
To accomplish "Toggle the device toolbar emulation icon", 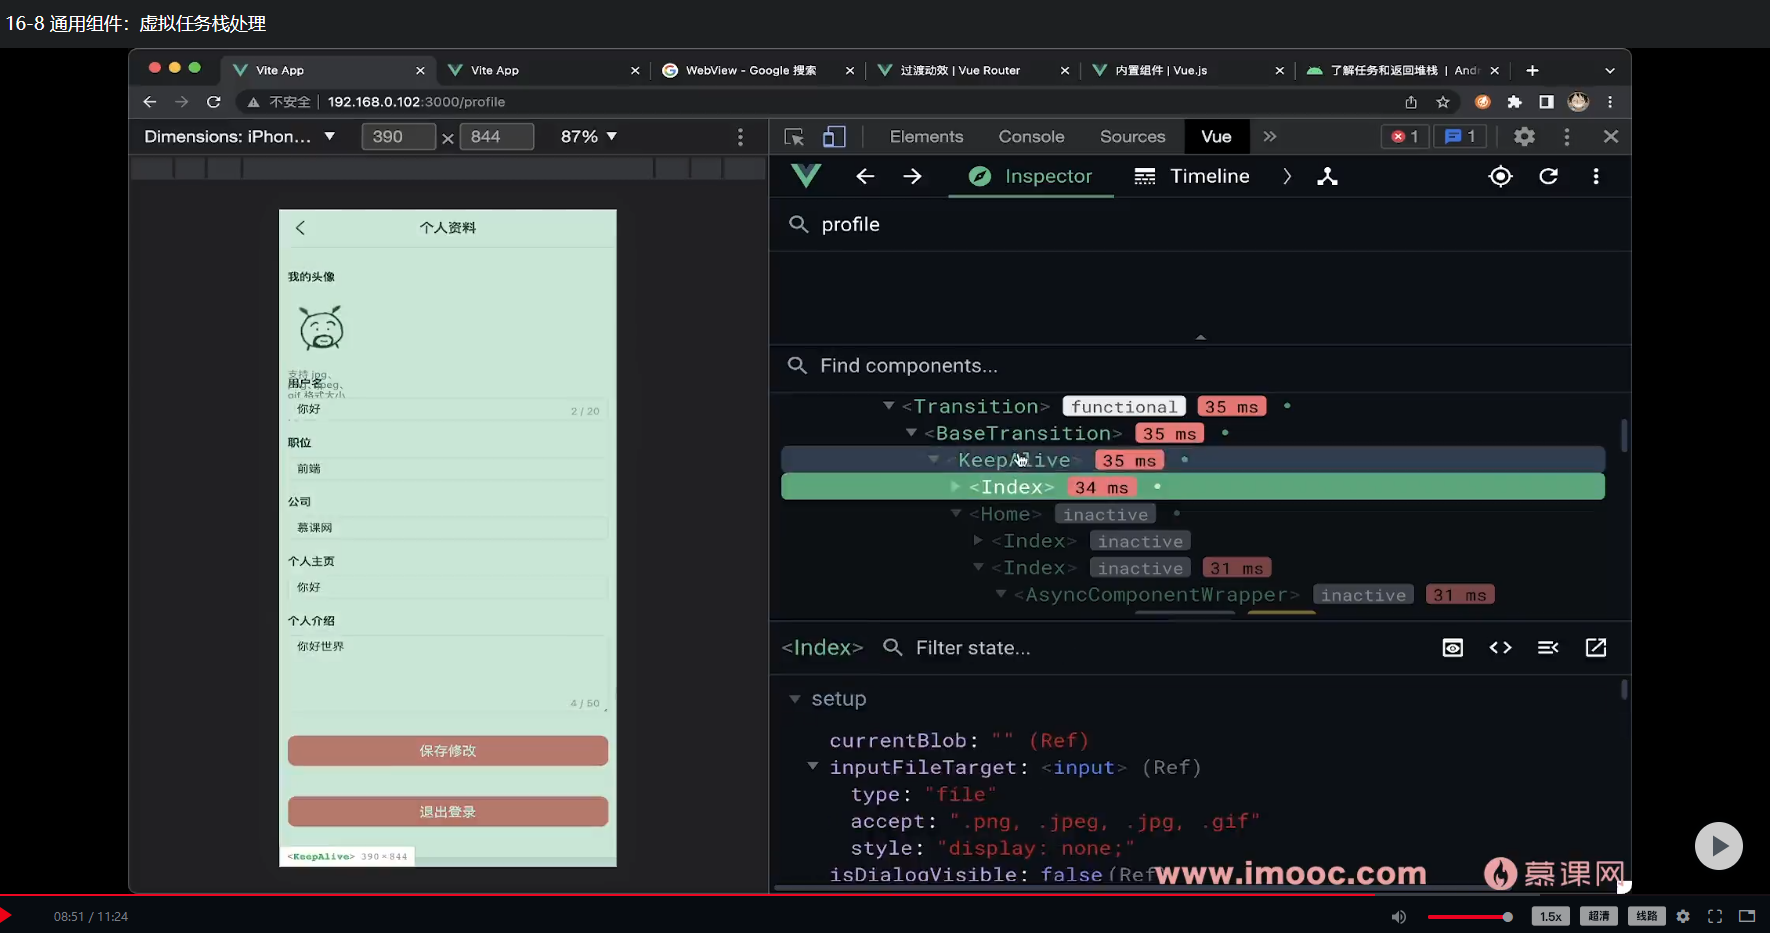I will coord(834,137).
